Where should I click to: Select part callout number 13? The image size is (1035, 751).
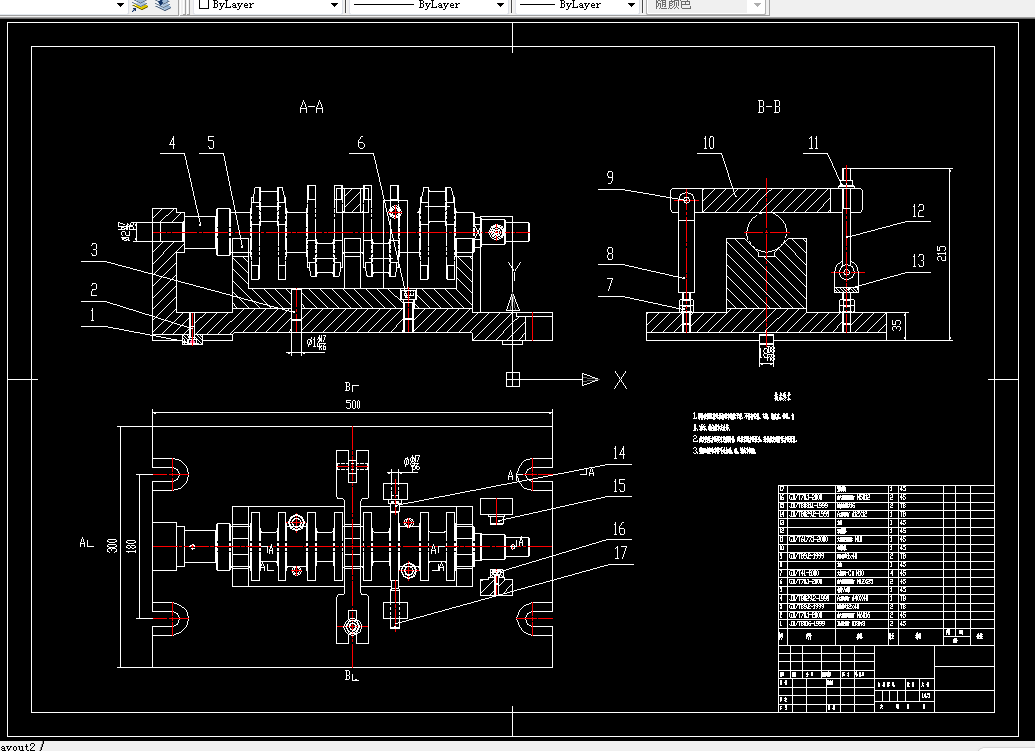coord(918,261)
